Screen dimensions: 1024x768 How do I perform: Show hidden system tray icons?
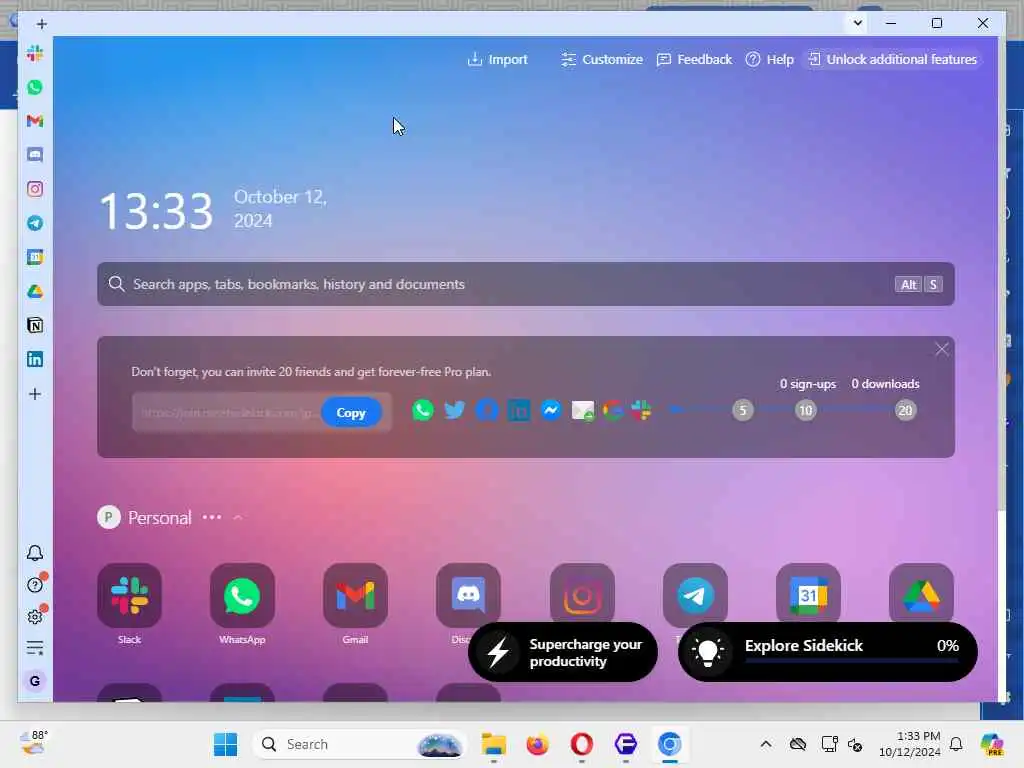click(766, 744)
